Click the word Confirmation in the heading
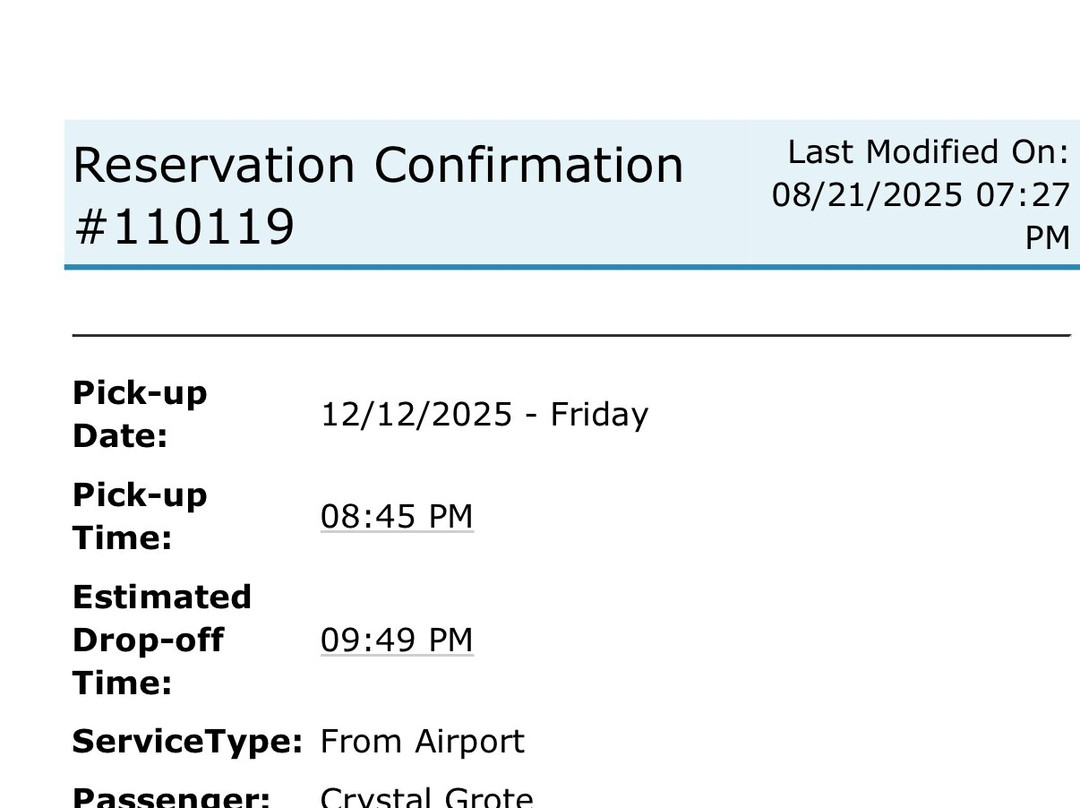The height and width of the screenshot is (808, 1080). click(529, 165)
